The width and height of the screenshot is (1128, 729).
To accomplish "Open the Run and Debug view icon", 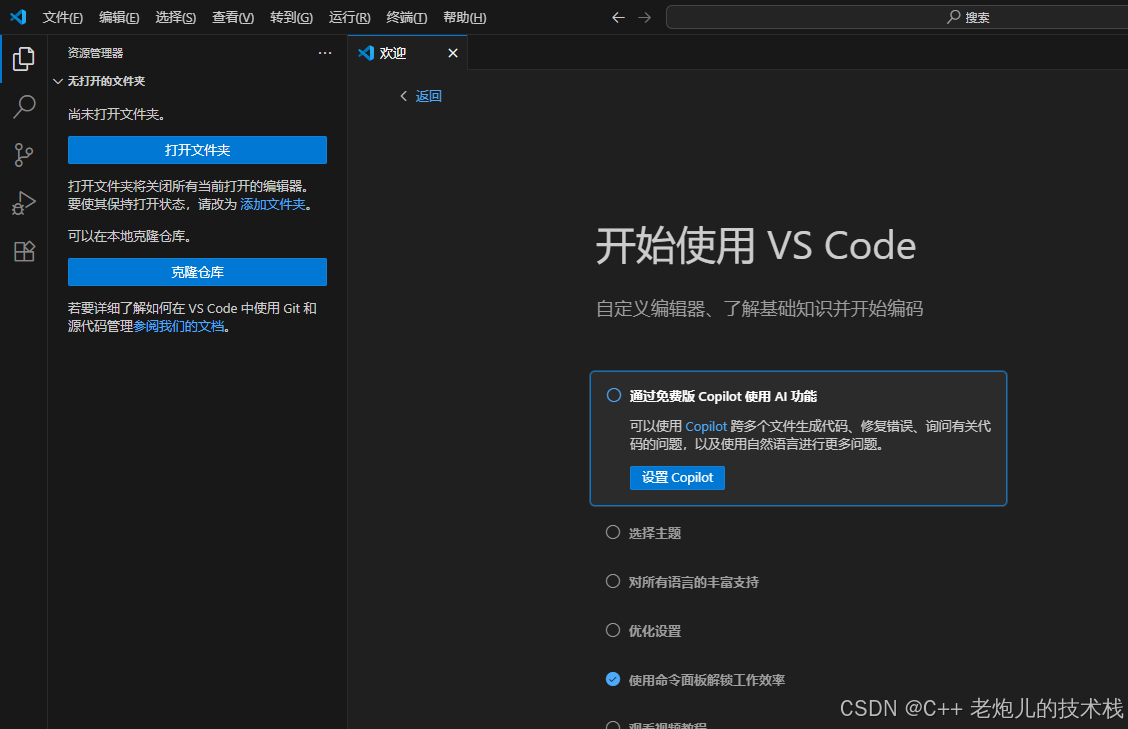I will (x=24, y=203).
